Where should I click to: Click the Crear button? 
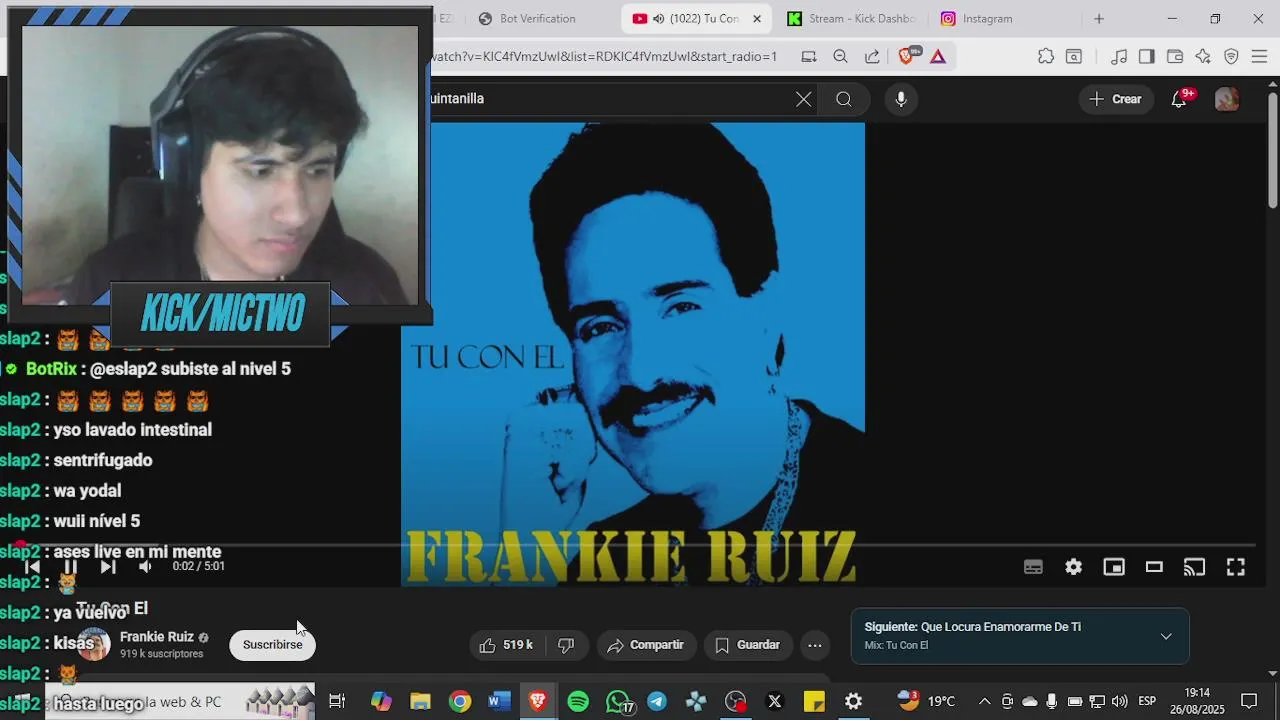[x=1115, y=99]
